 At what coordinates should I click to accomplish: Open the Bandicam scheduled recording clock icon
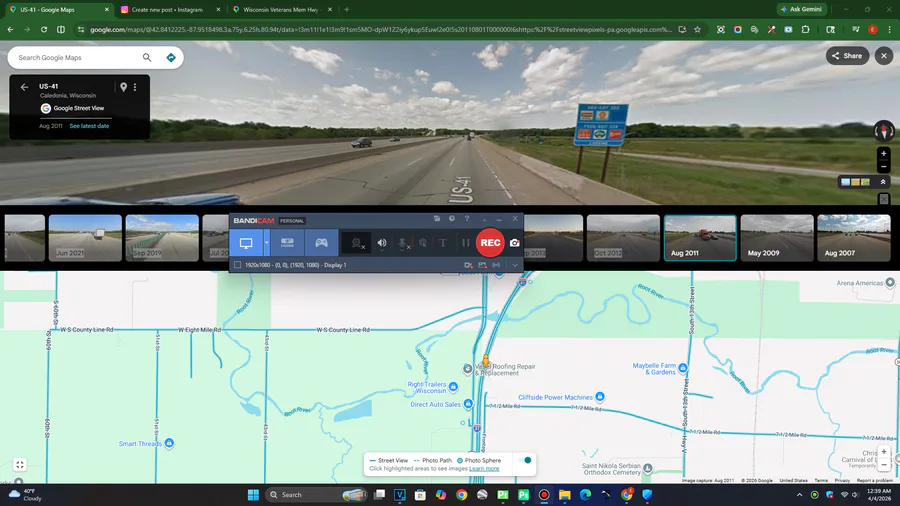click(452, 219)
